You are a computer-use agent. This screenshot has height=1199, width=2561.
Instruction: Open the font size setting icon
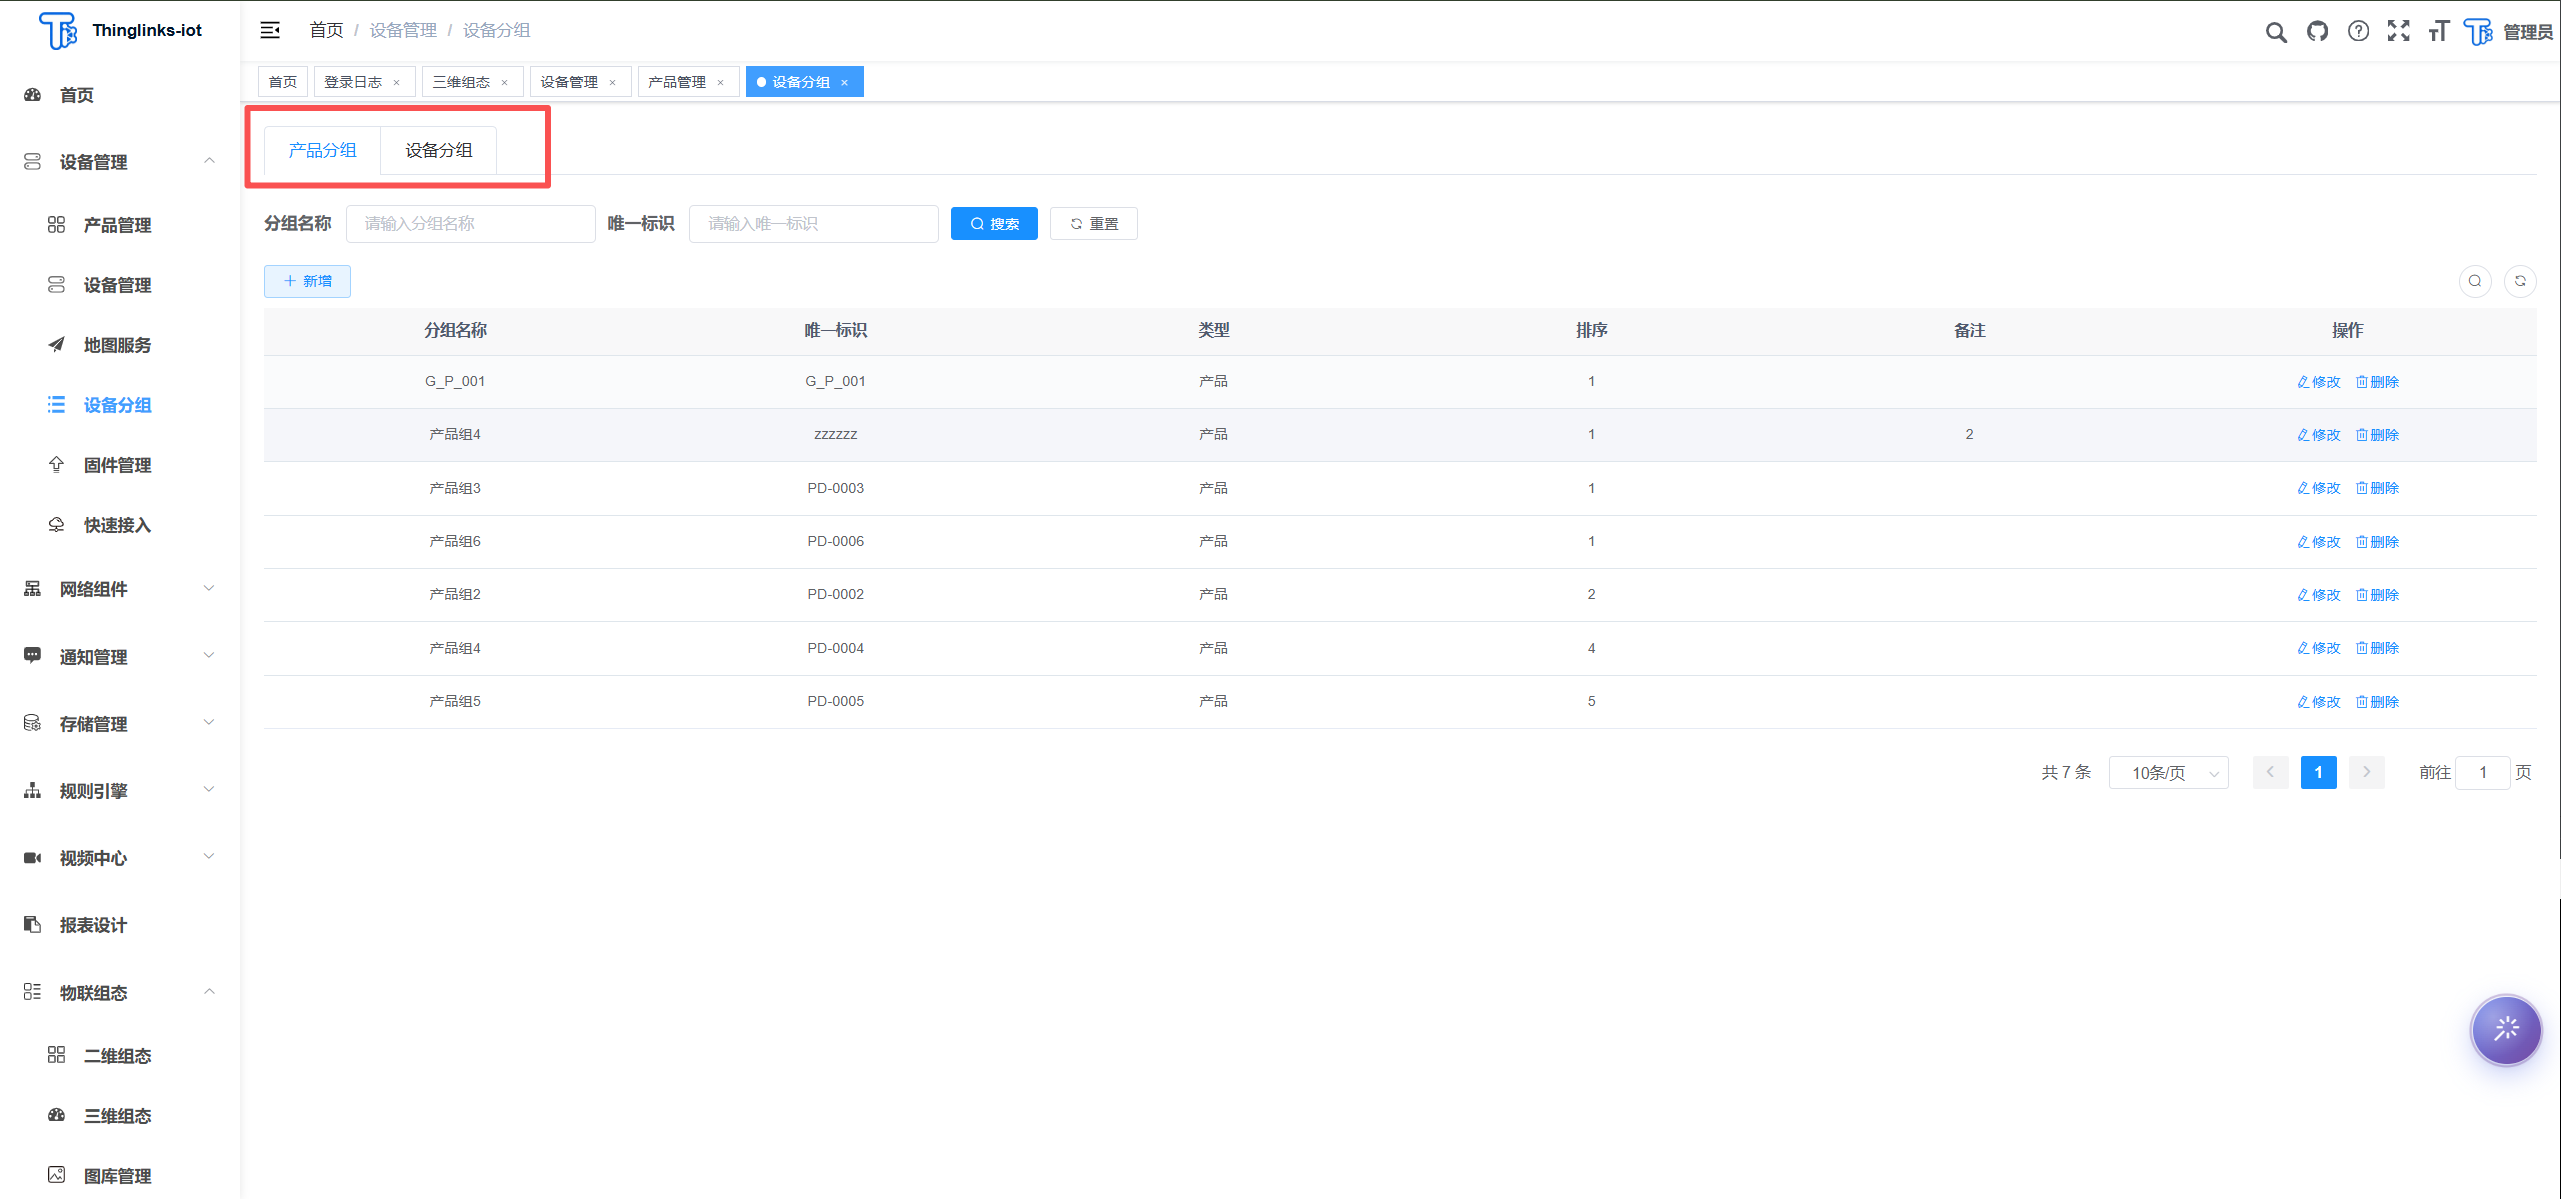[2438, 31]
